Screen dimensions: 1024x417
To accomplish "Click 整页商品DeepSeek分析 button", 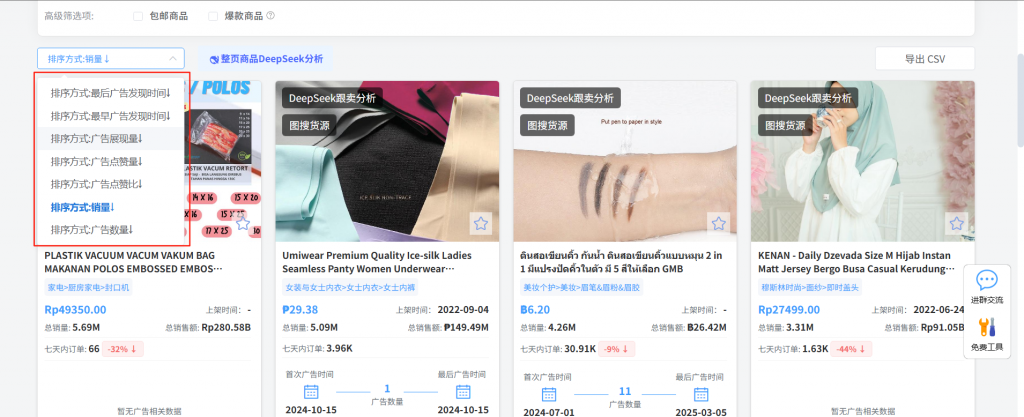I will (266, 59).
